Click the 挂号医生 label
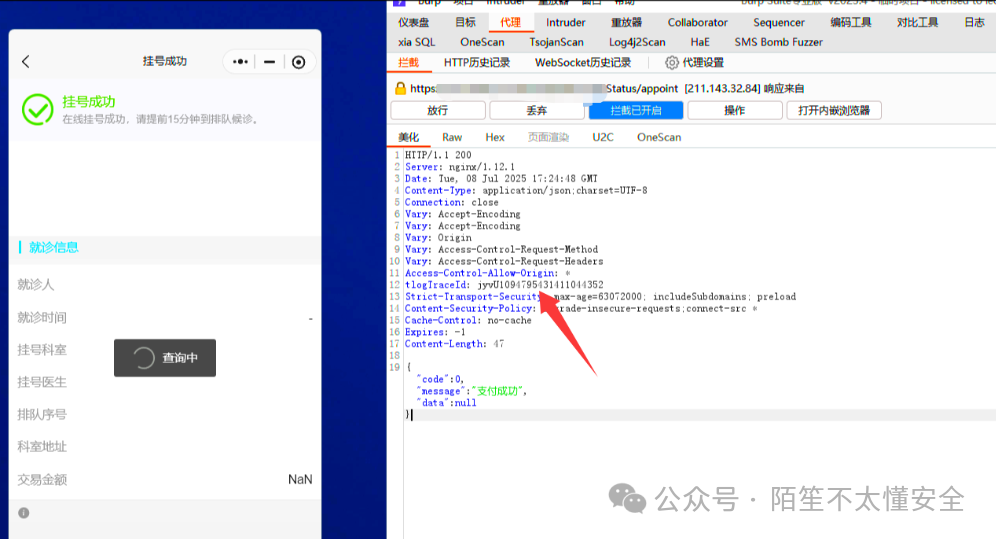 click(x=42, y=382)
